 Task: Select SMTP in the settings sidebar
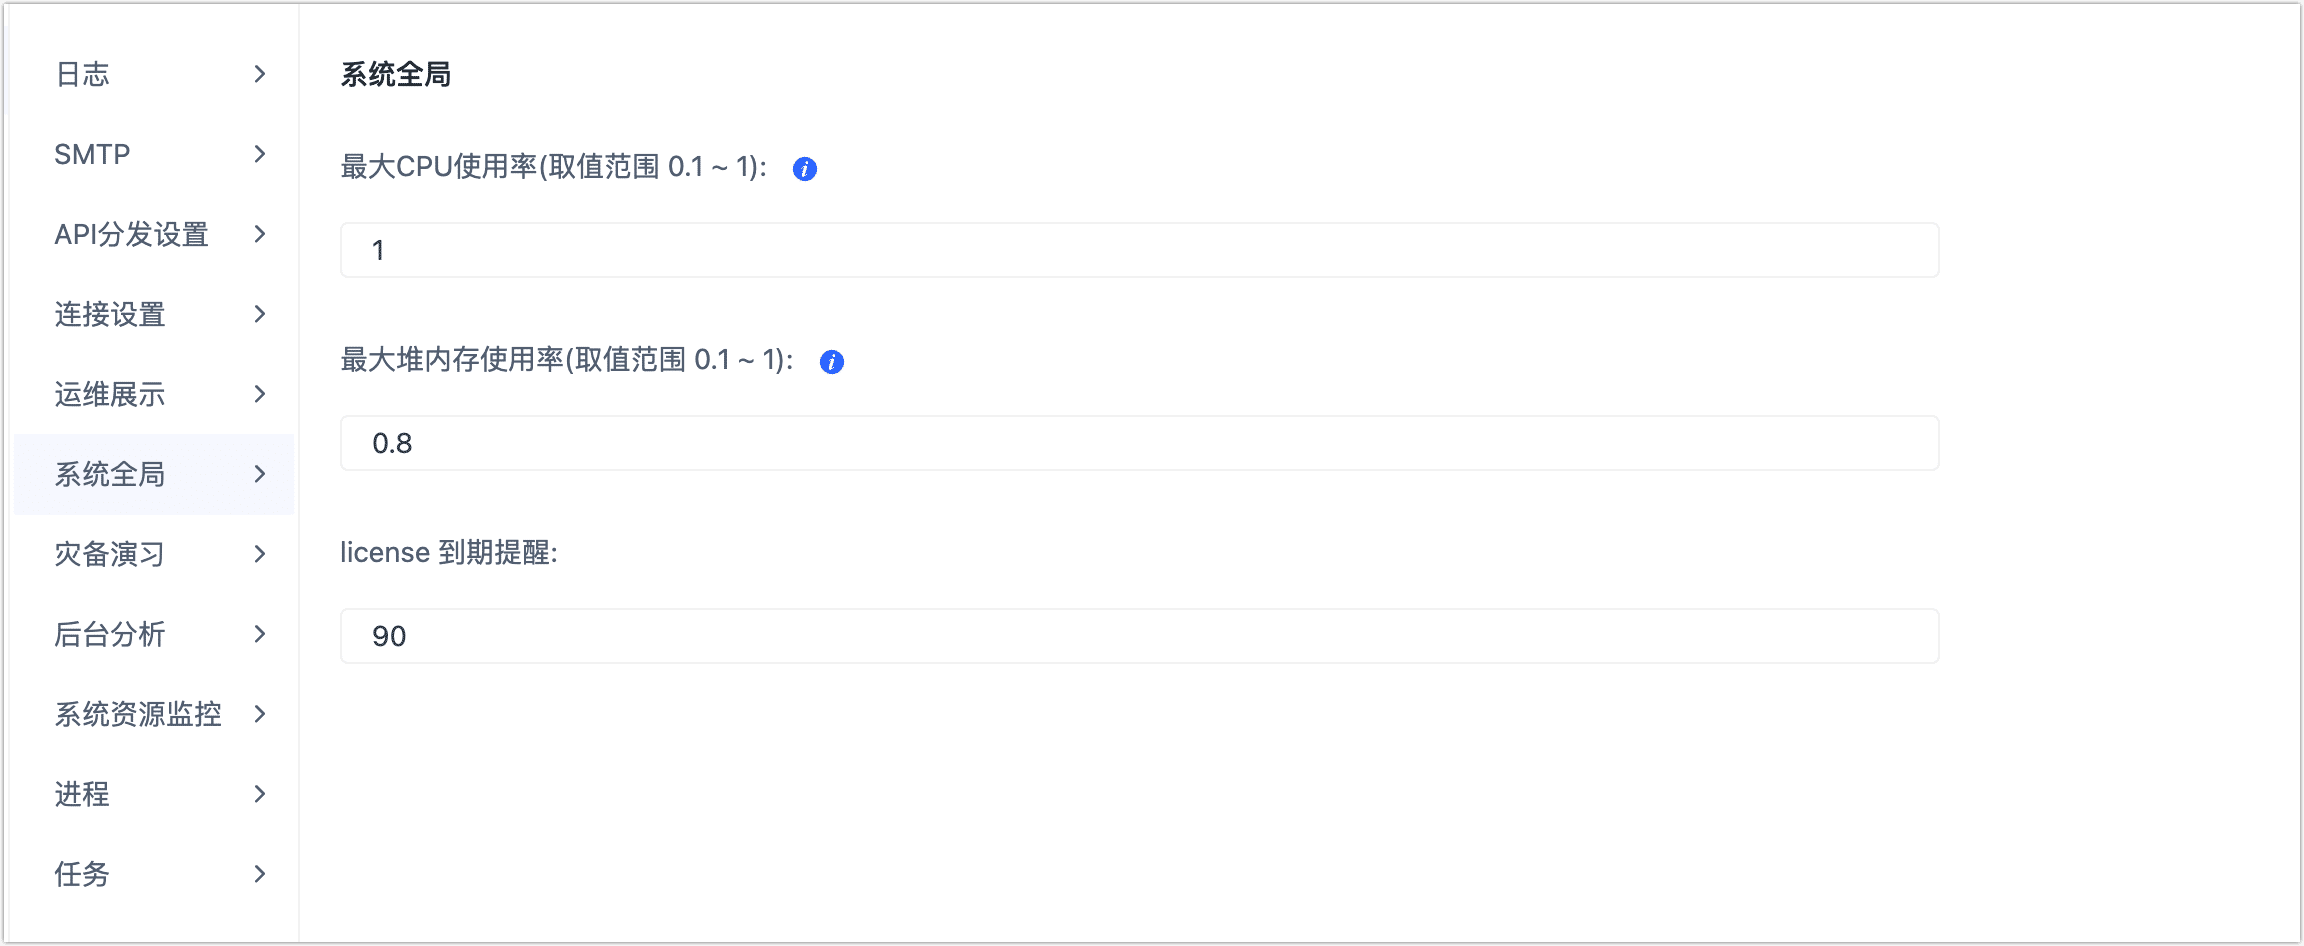[92, 154]
